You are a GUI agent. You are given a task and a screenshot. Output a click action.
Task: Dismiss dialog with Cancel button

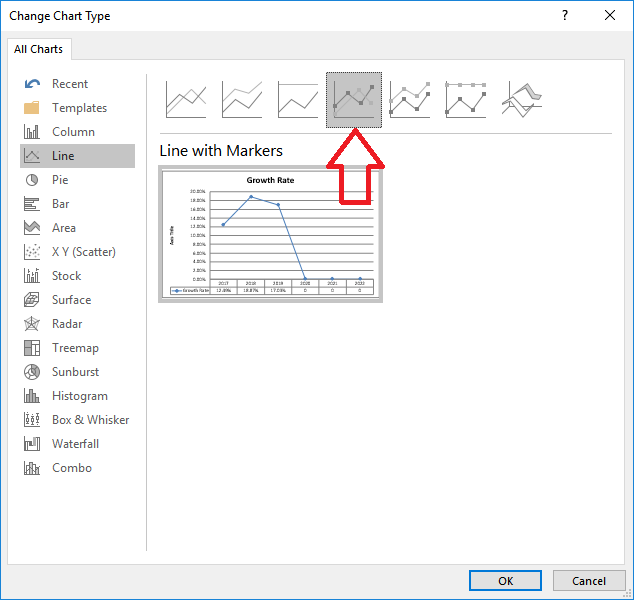point(589,581)
